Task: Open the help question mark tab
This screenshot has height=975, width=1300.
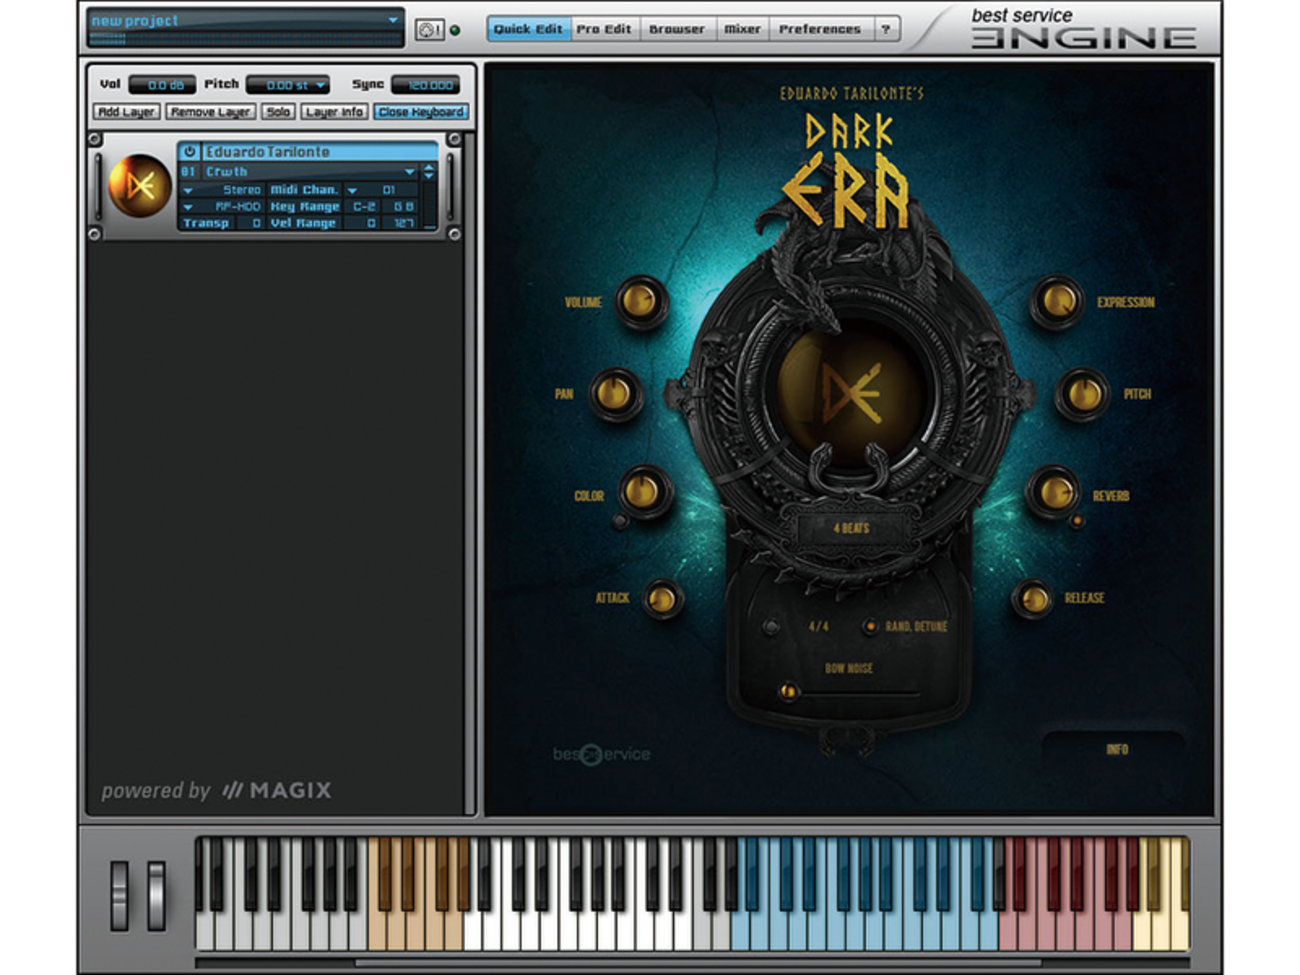Action: click(886, 29)
